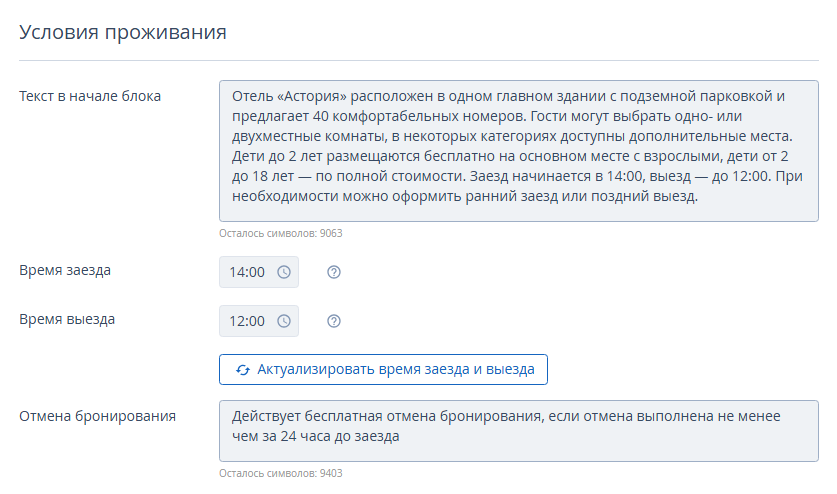Click the clock icon in check-out time field
Screen dimensions: 837x494
pos(284,321)
